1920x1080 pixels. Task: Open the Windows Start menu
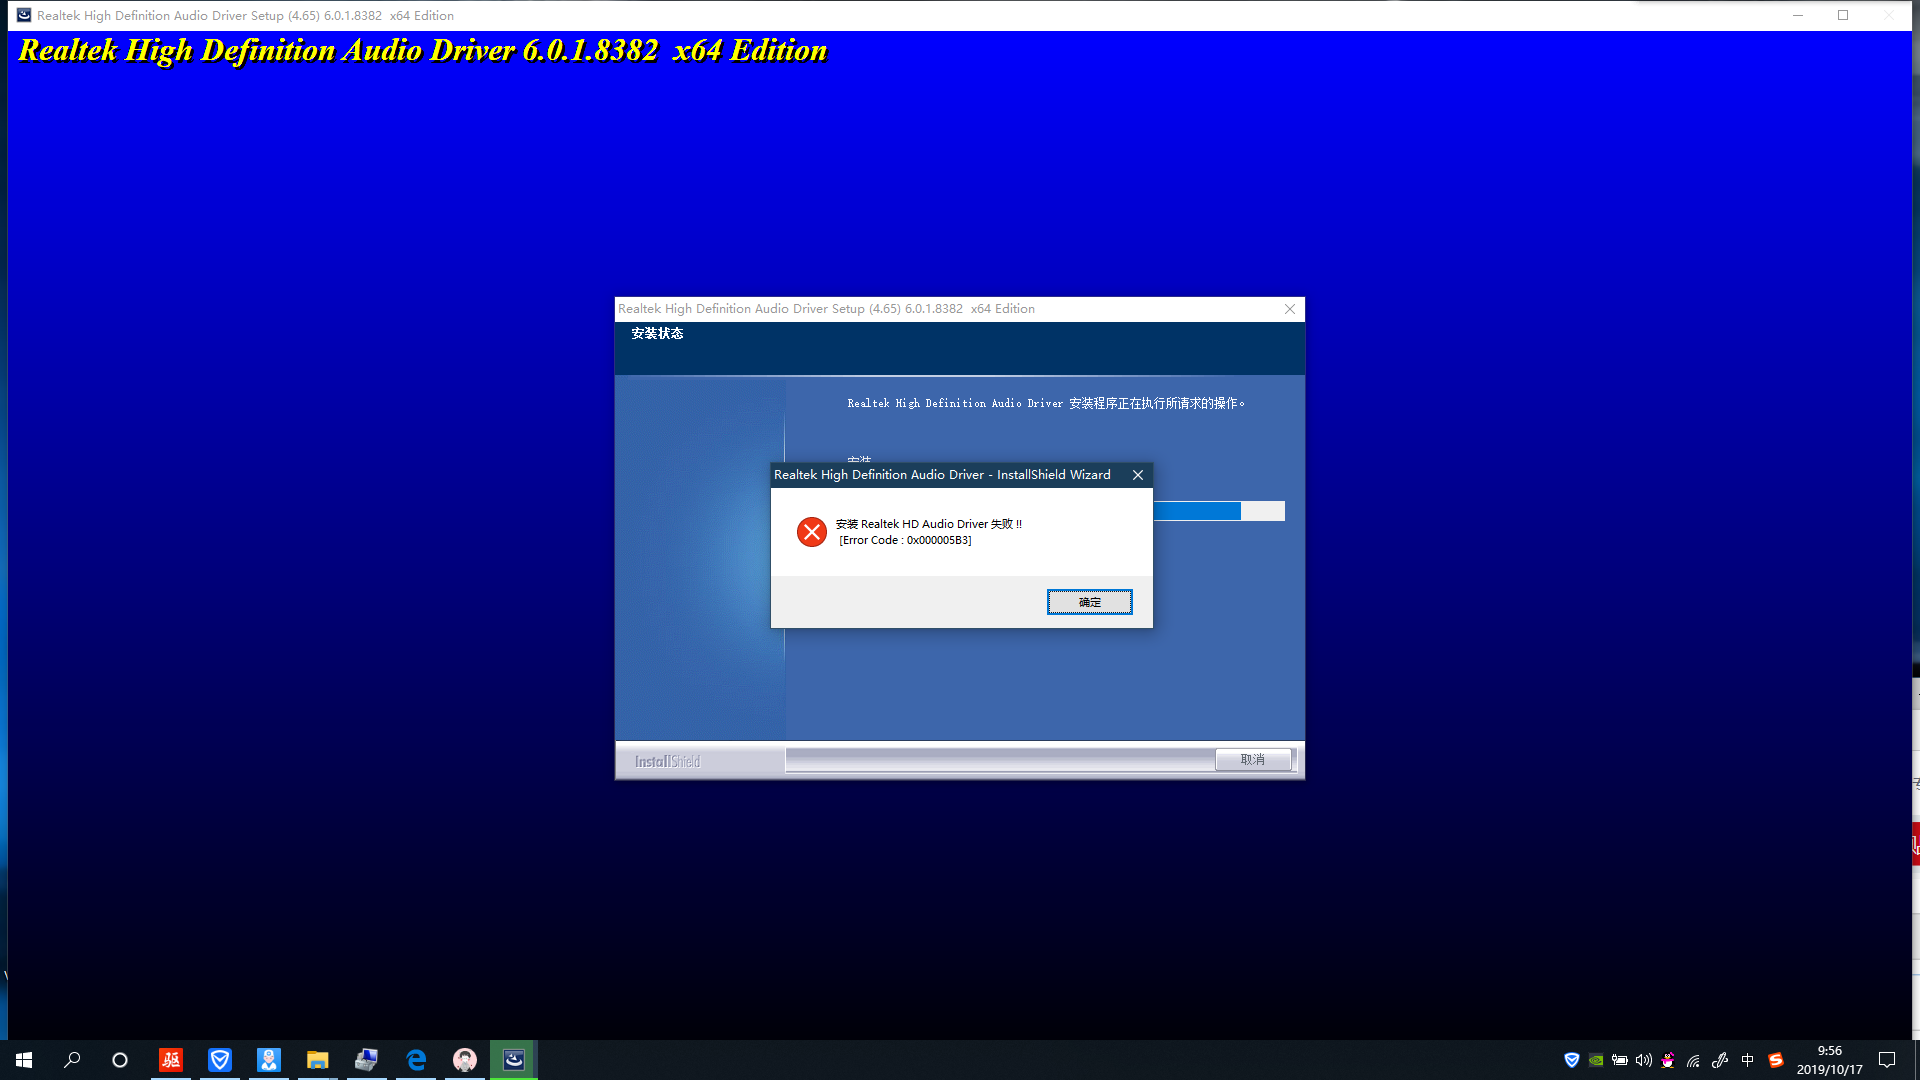pyautogui.click(x=24, y=1060)
